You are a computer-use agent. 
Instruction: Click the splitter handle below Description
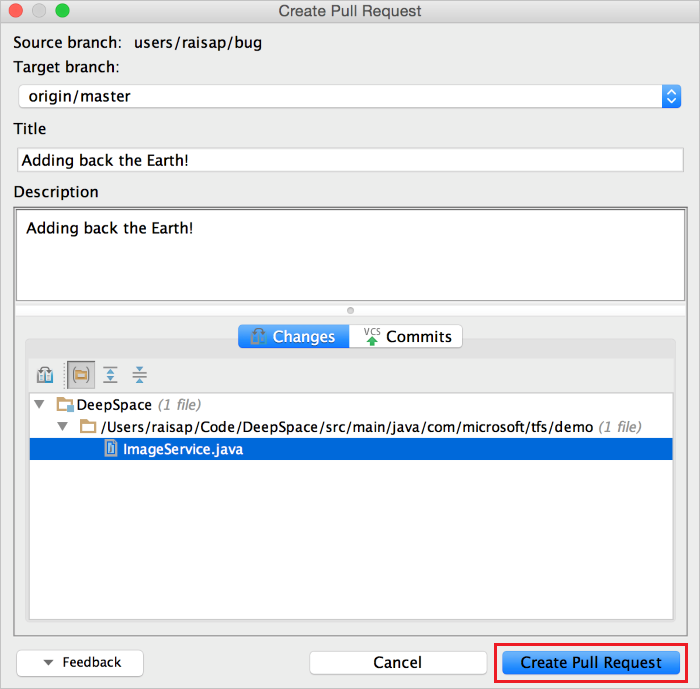click(x=350, y=310)
